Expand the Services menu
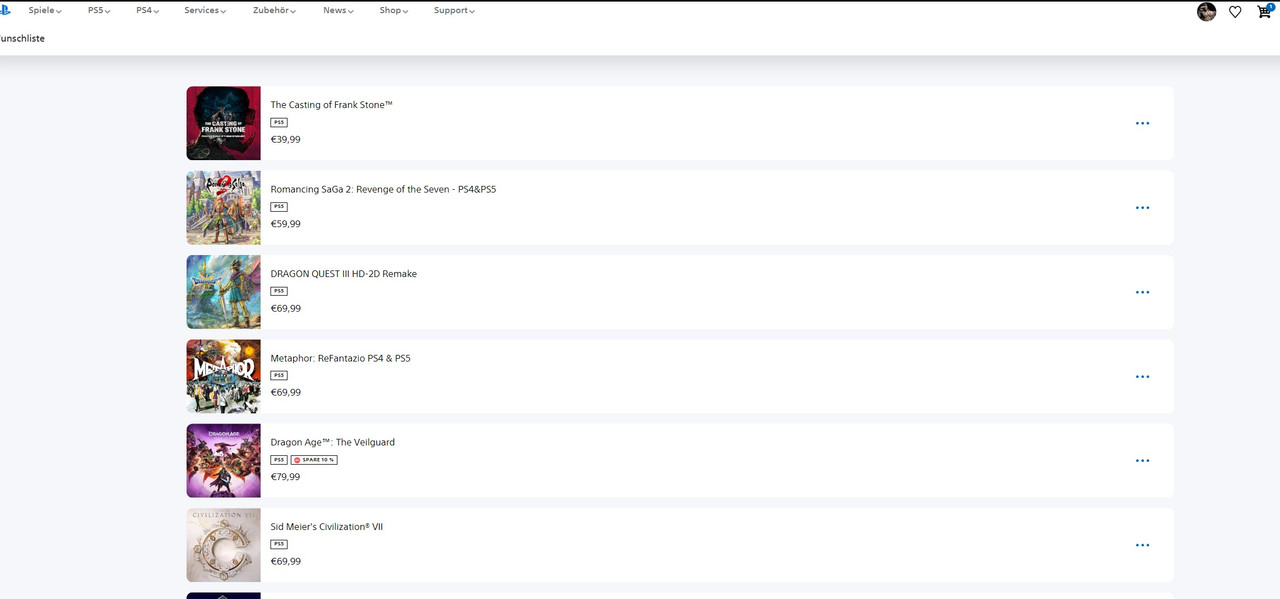Viewport: 1280px width, 599px height. [205, 10]
